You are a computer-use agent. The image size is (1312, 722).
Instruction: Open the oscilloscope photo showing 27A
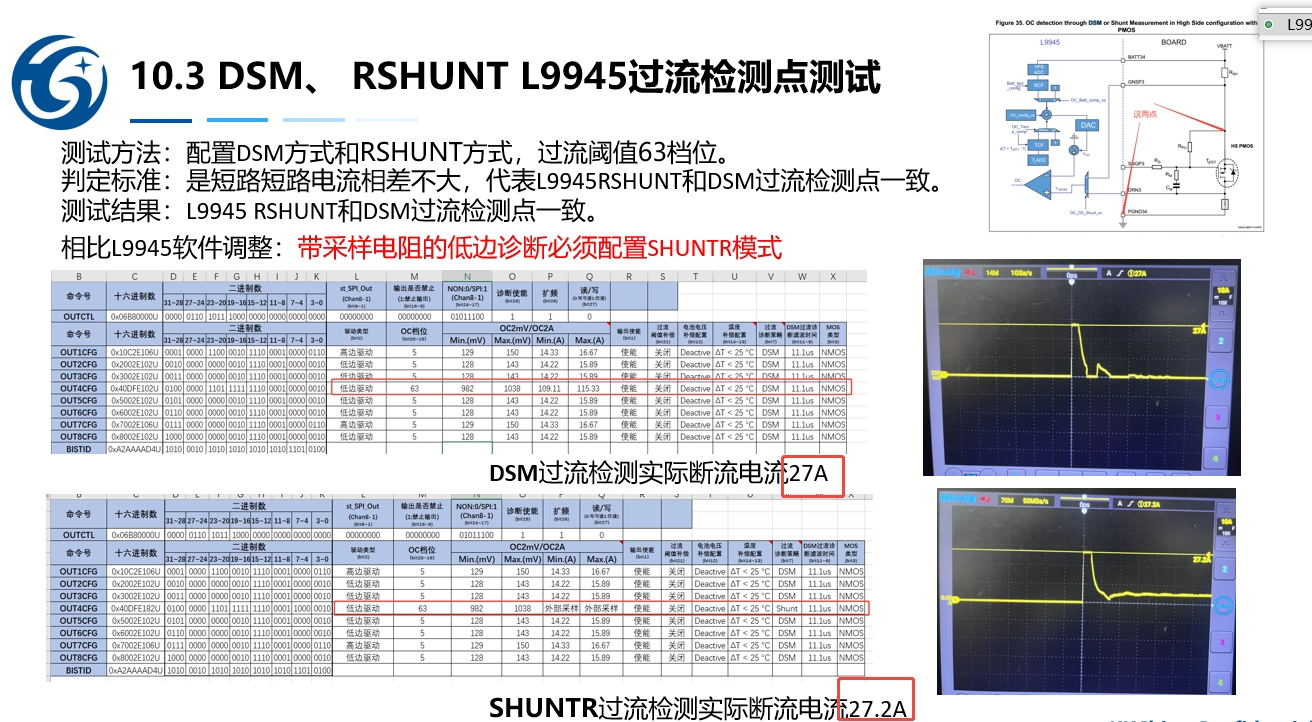click(x=1081, y=368)
